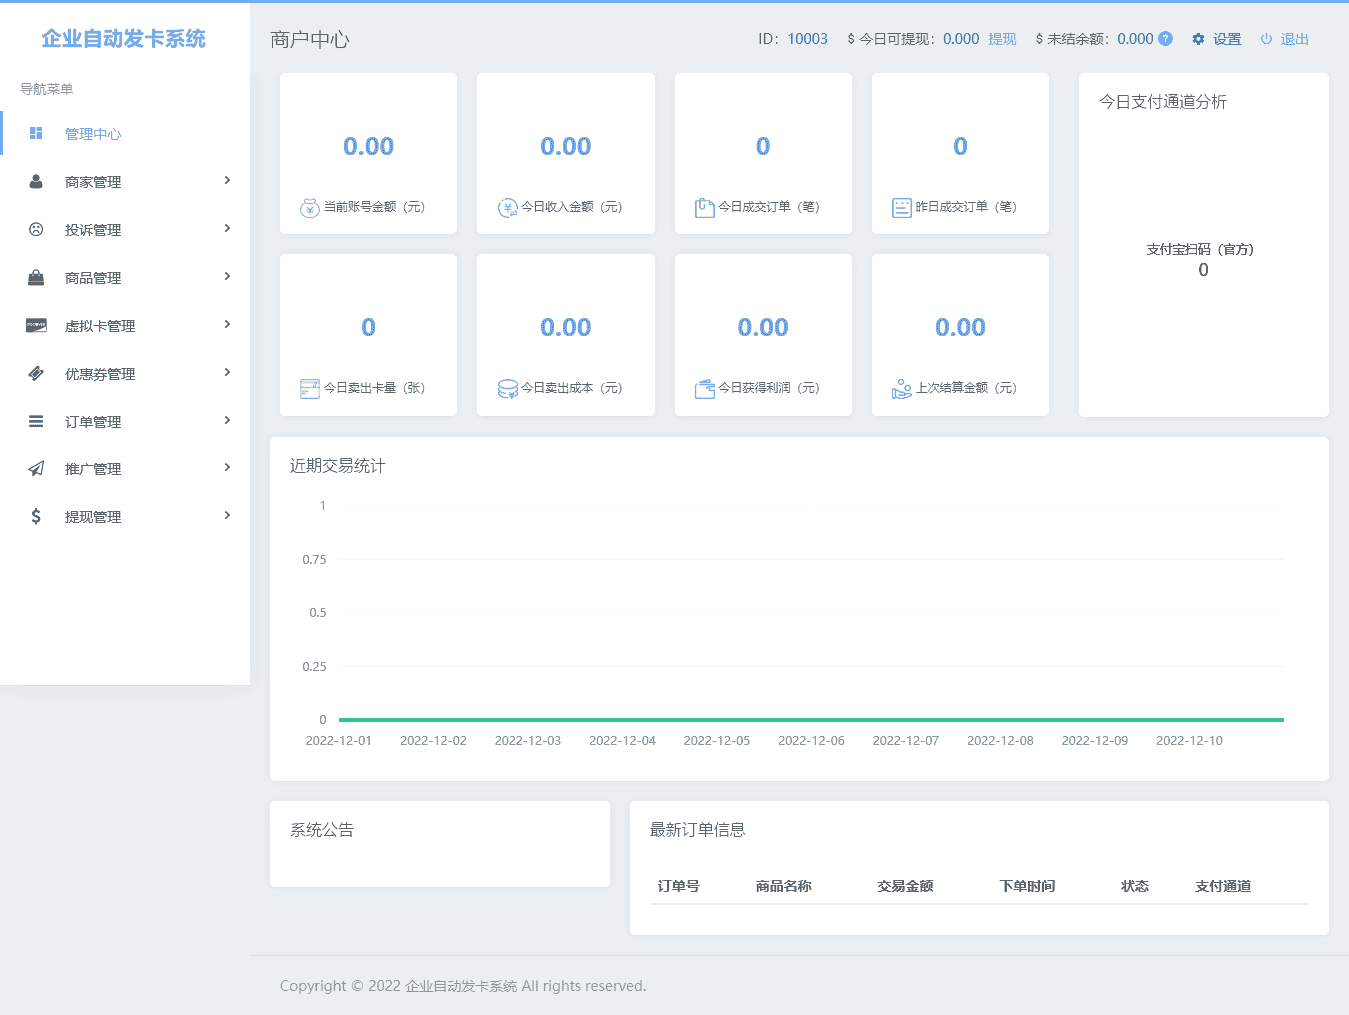Click the 退出 logout link
The image size is (1349, 1015).
tap(1295, 39)
